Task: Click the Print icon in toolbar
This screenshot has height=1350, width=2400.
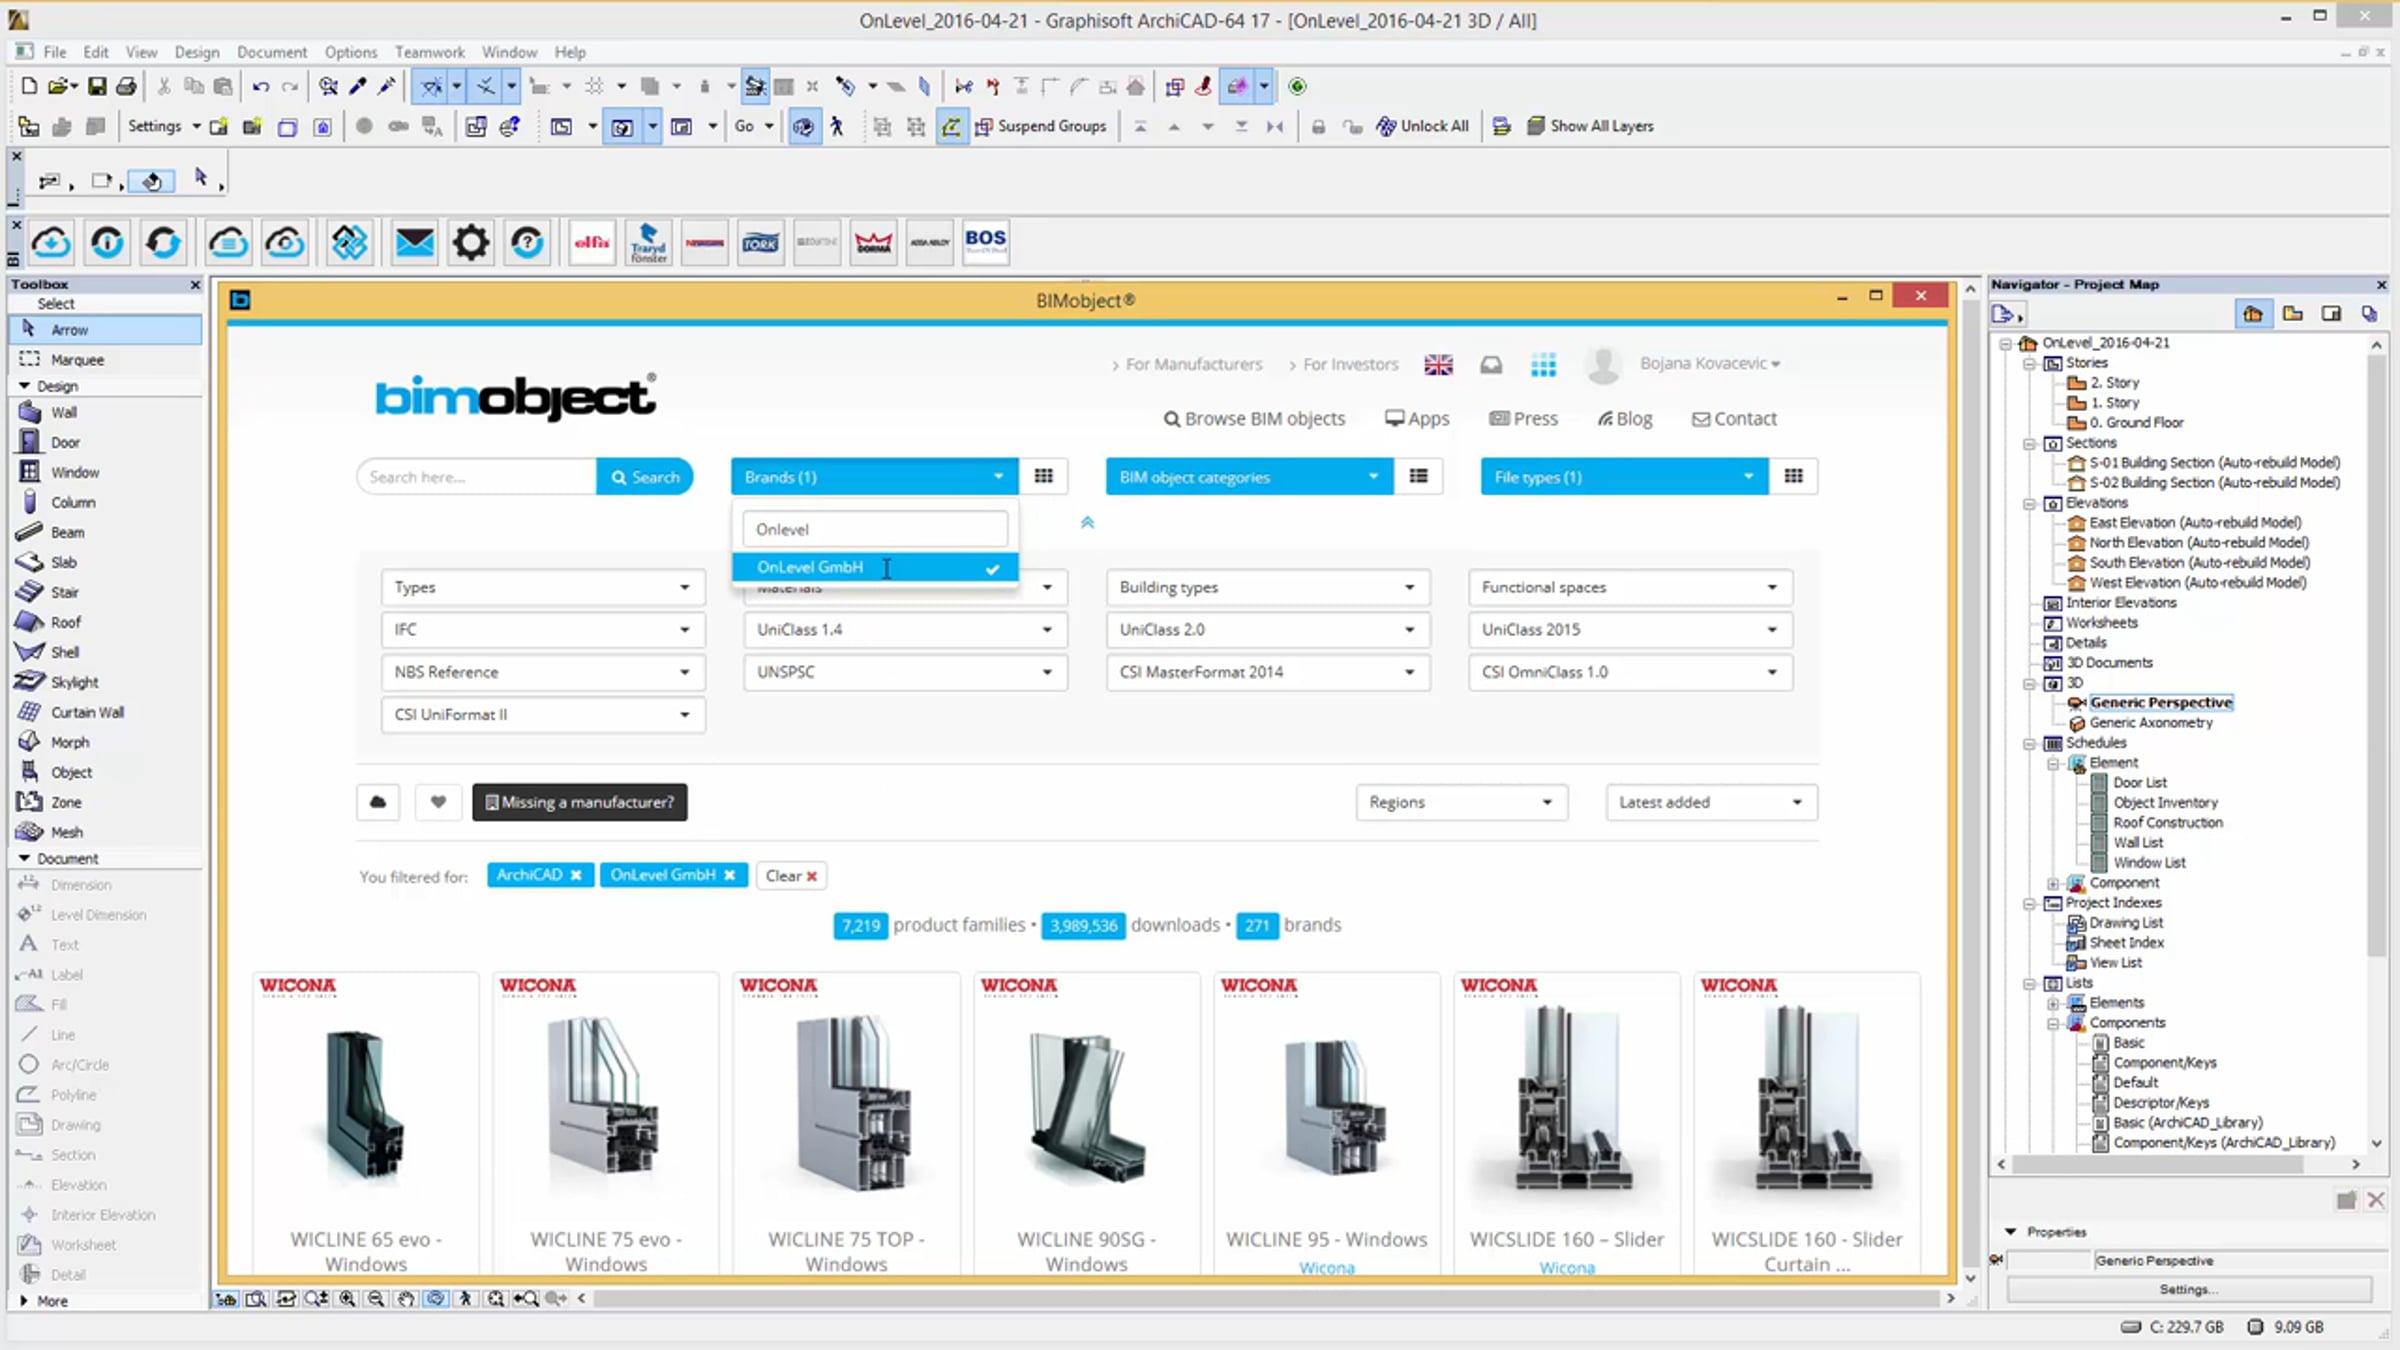Action: click(126, 86)
